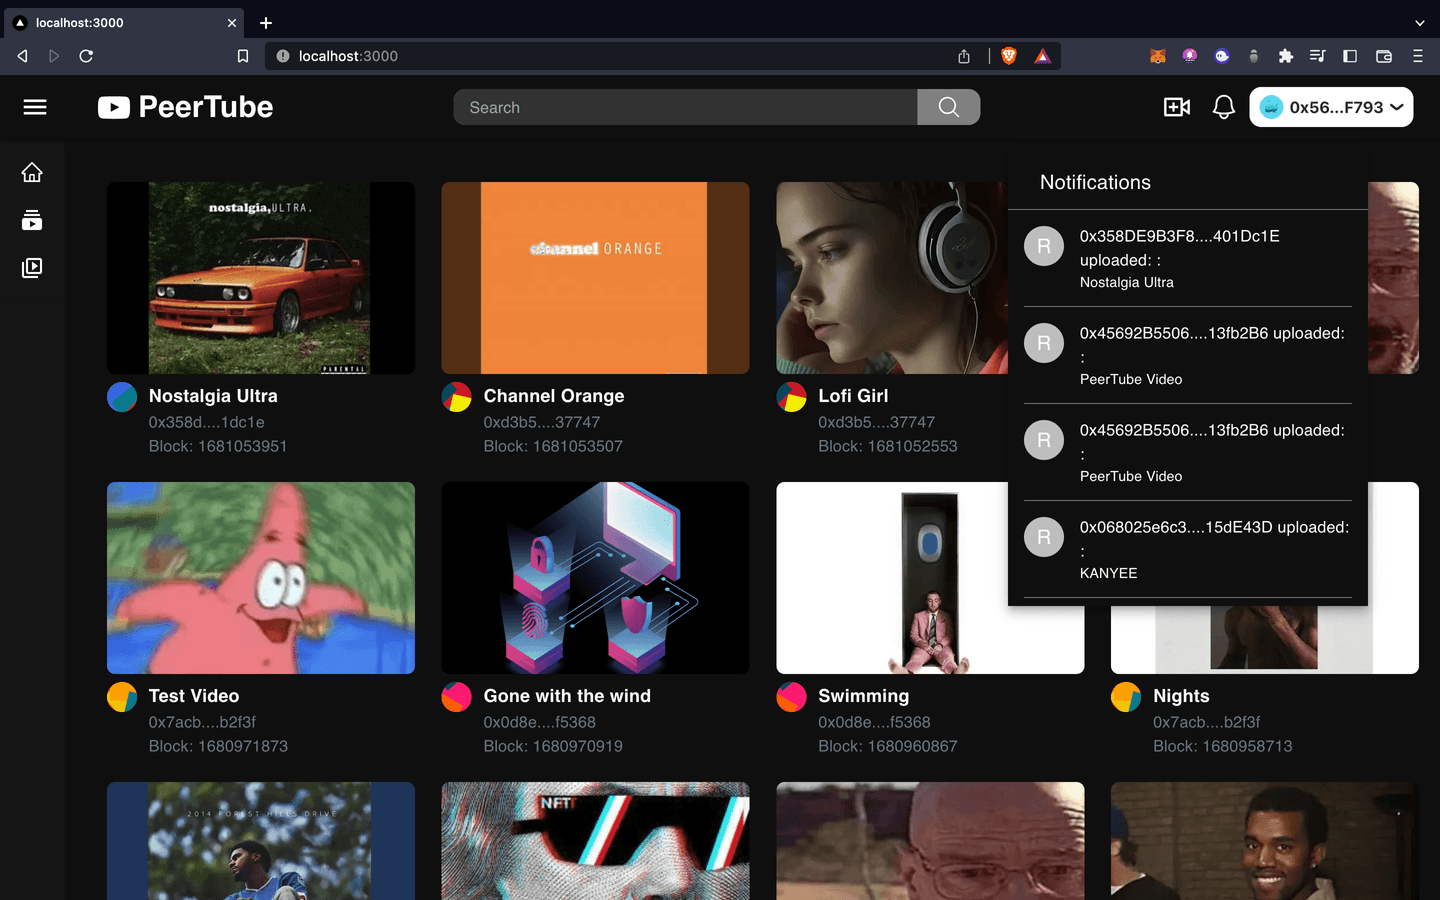This screenshot has height=900, width=1440.
Task: Open the bald man thumbnail
Action: [x=930, y=841]
